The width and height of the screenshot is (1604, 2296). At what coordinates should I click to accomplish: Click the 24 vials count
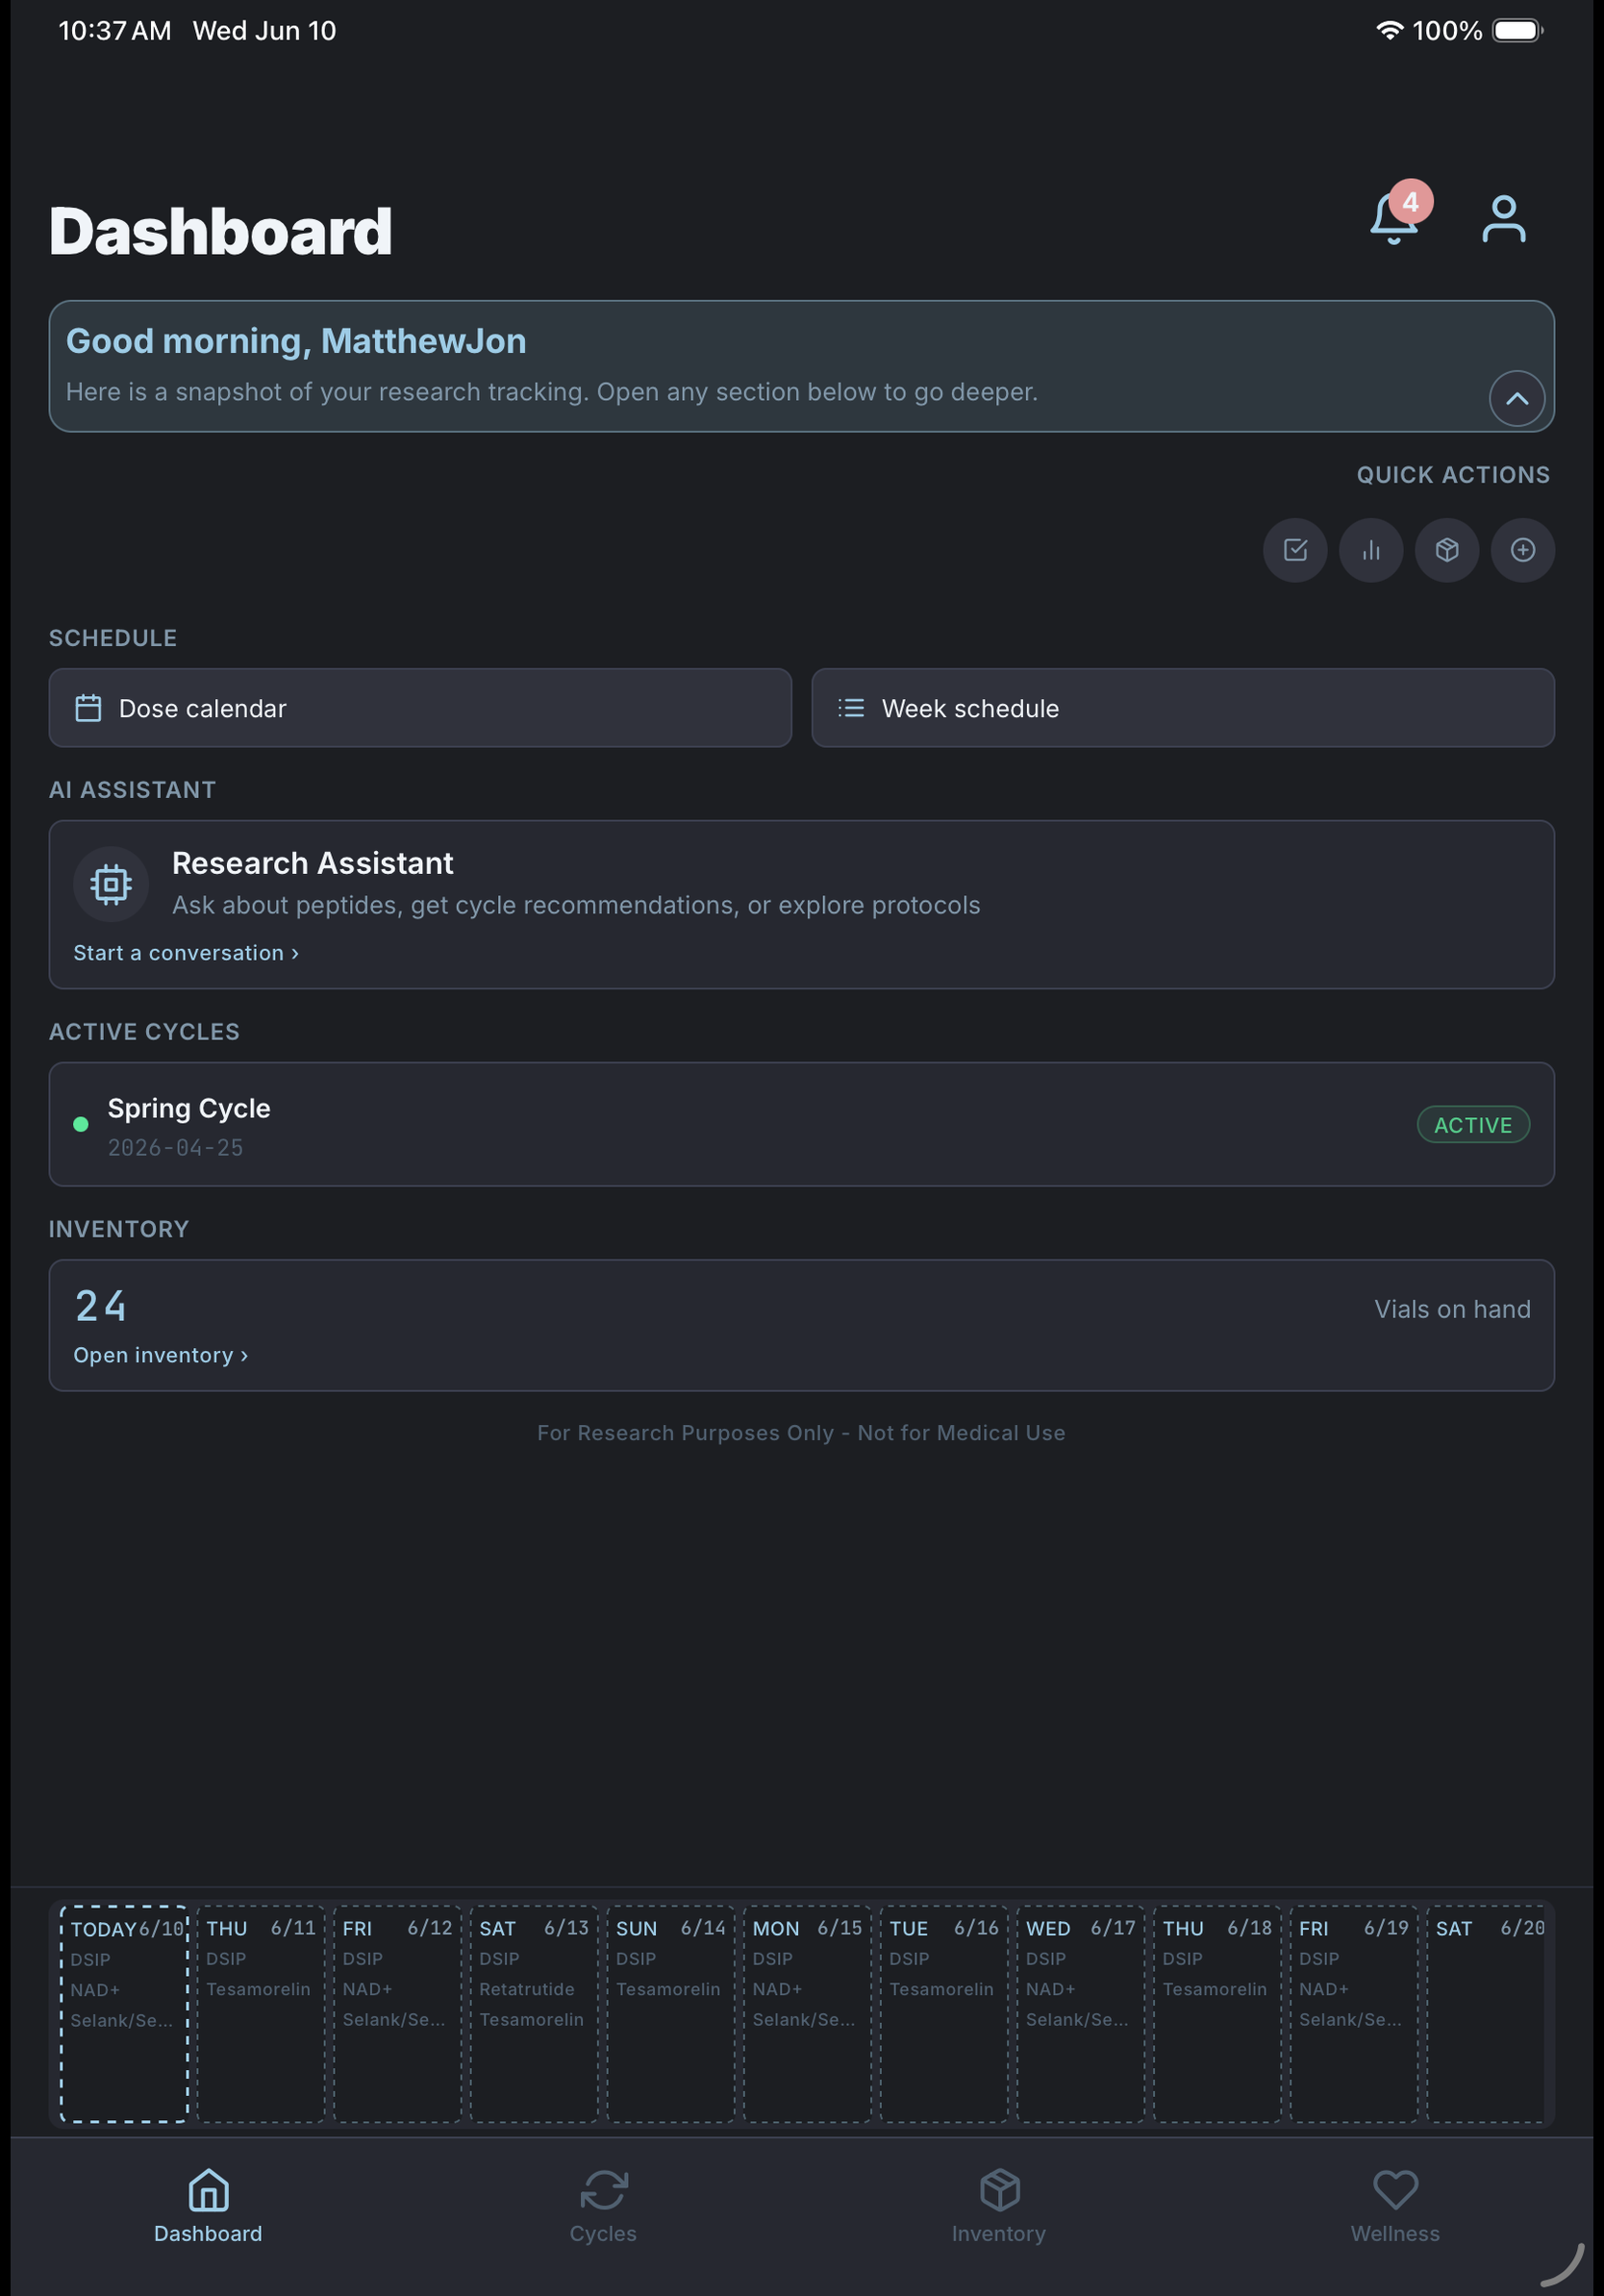pyautogui.click(x=101, y=1306)
